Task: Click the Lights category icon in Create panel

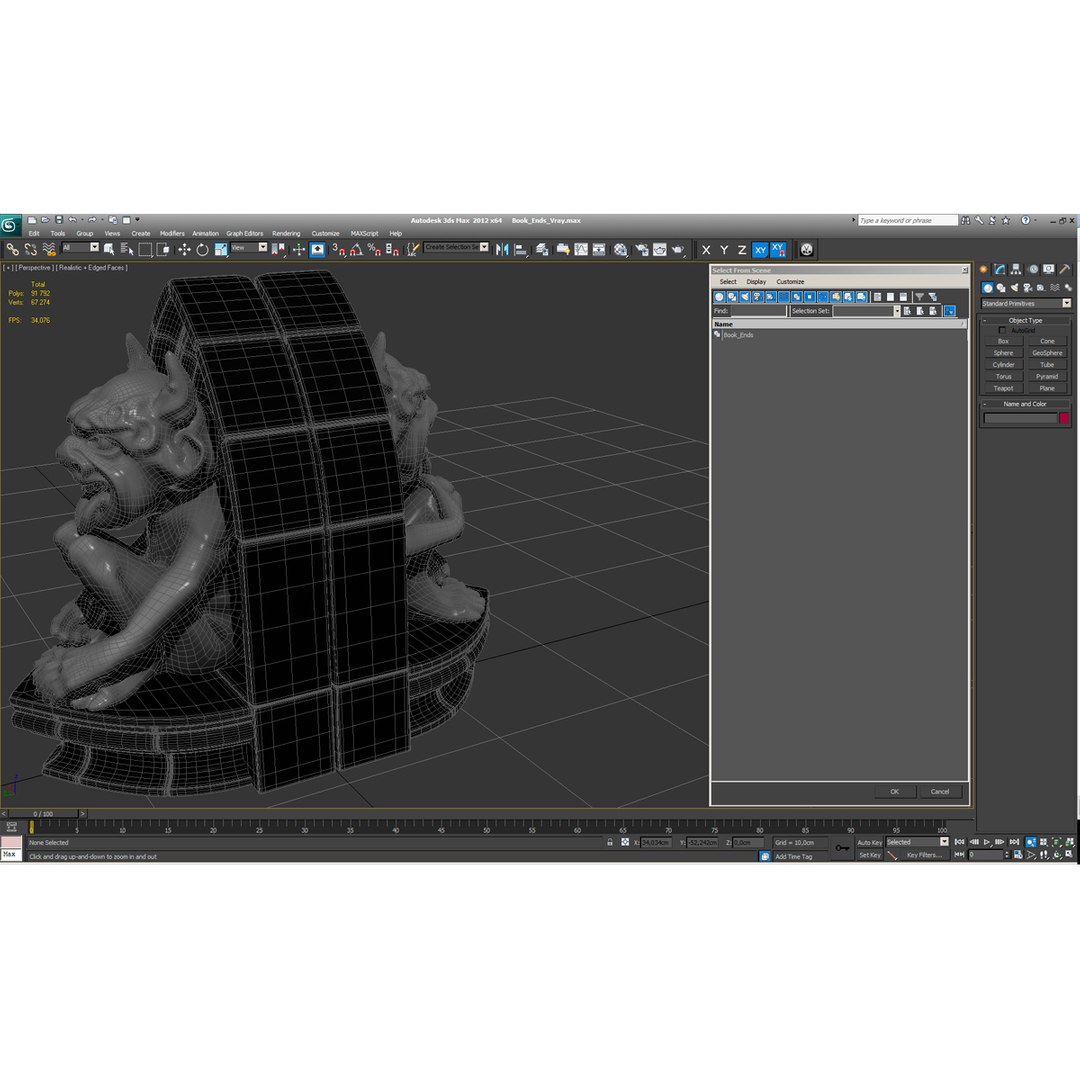Action: [x=1014, y=287]
